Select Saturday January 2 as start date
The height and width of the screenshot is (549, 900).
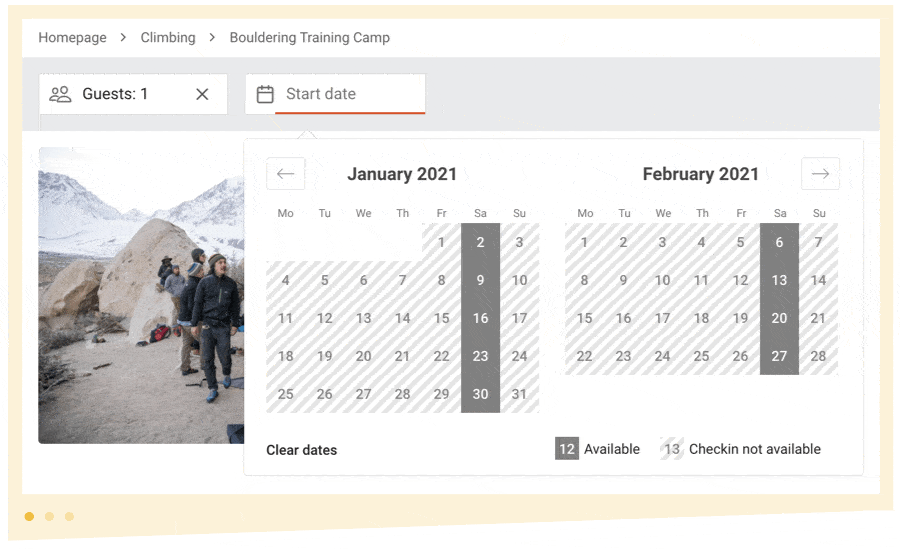coord(480,242)
